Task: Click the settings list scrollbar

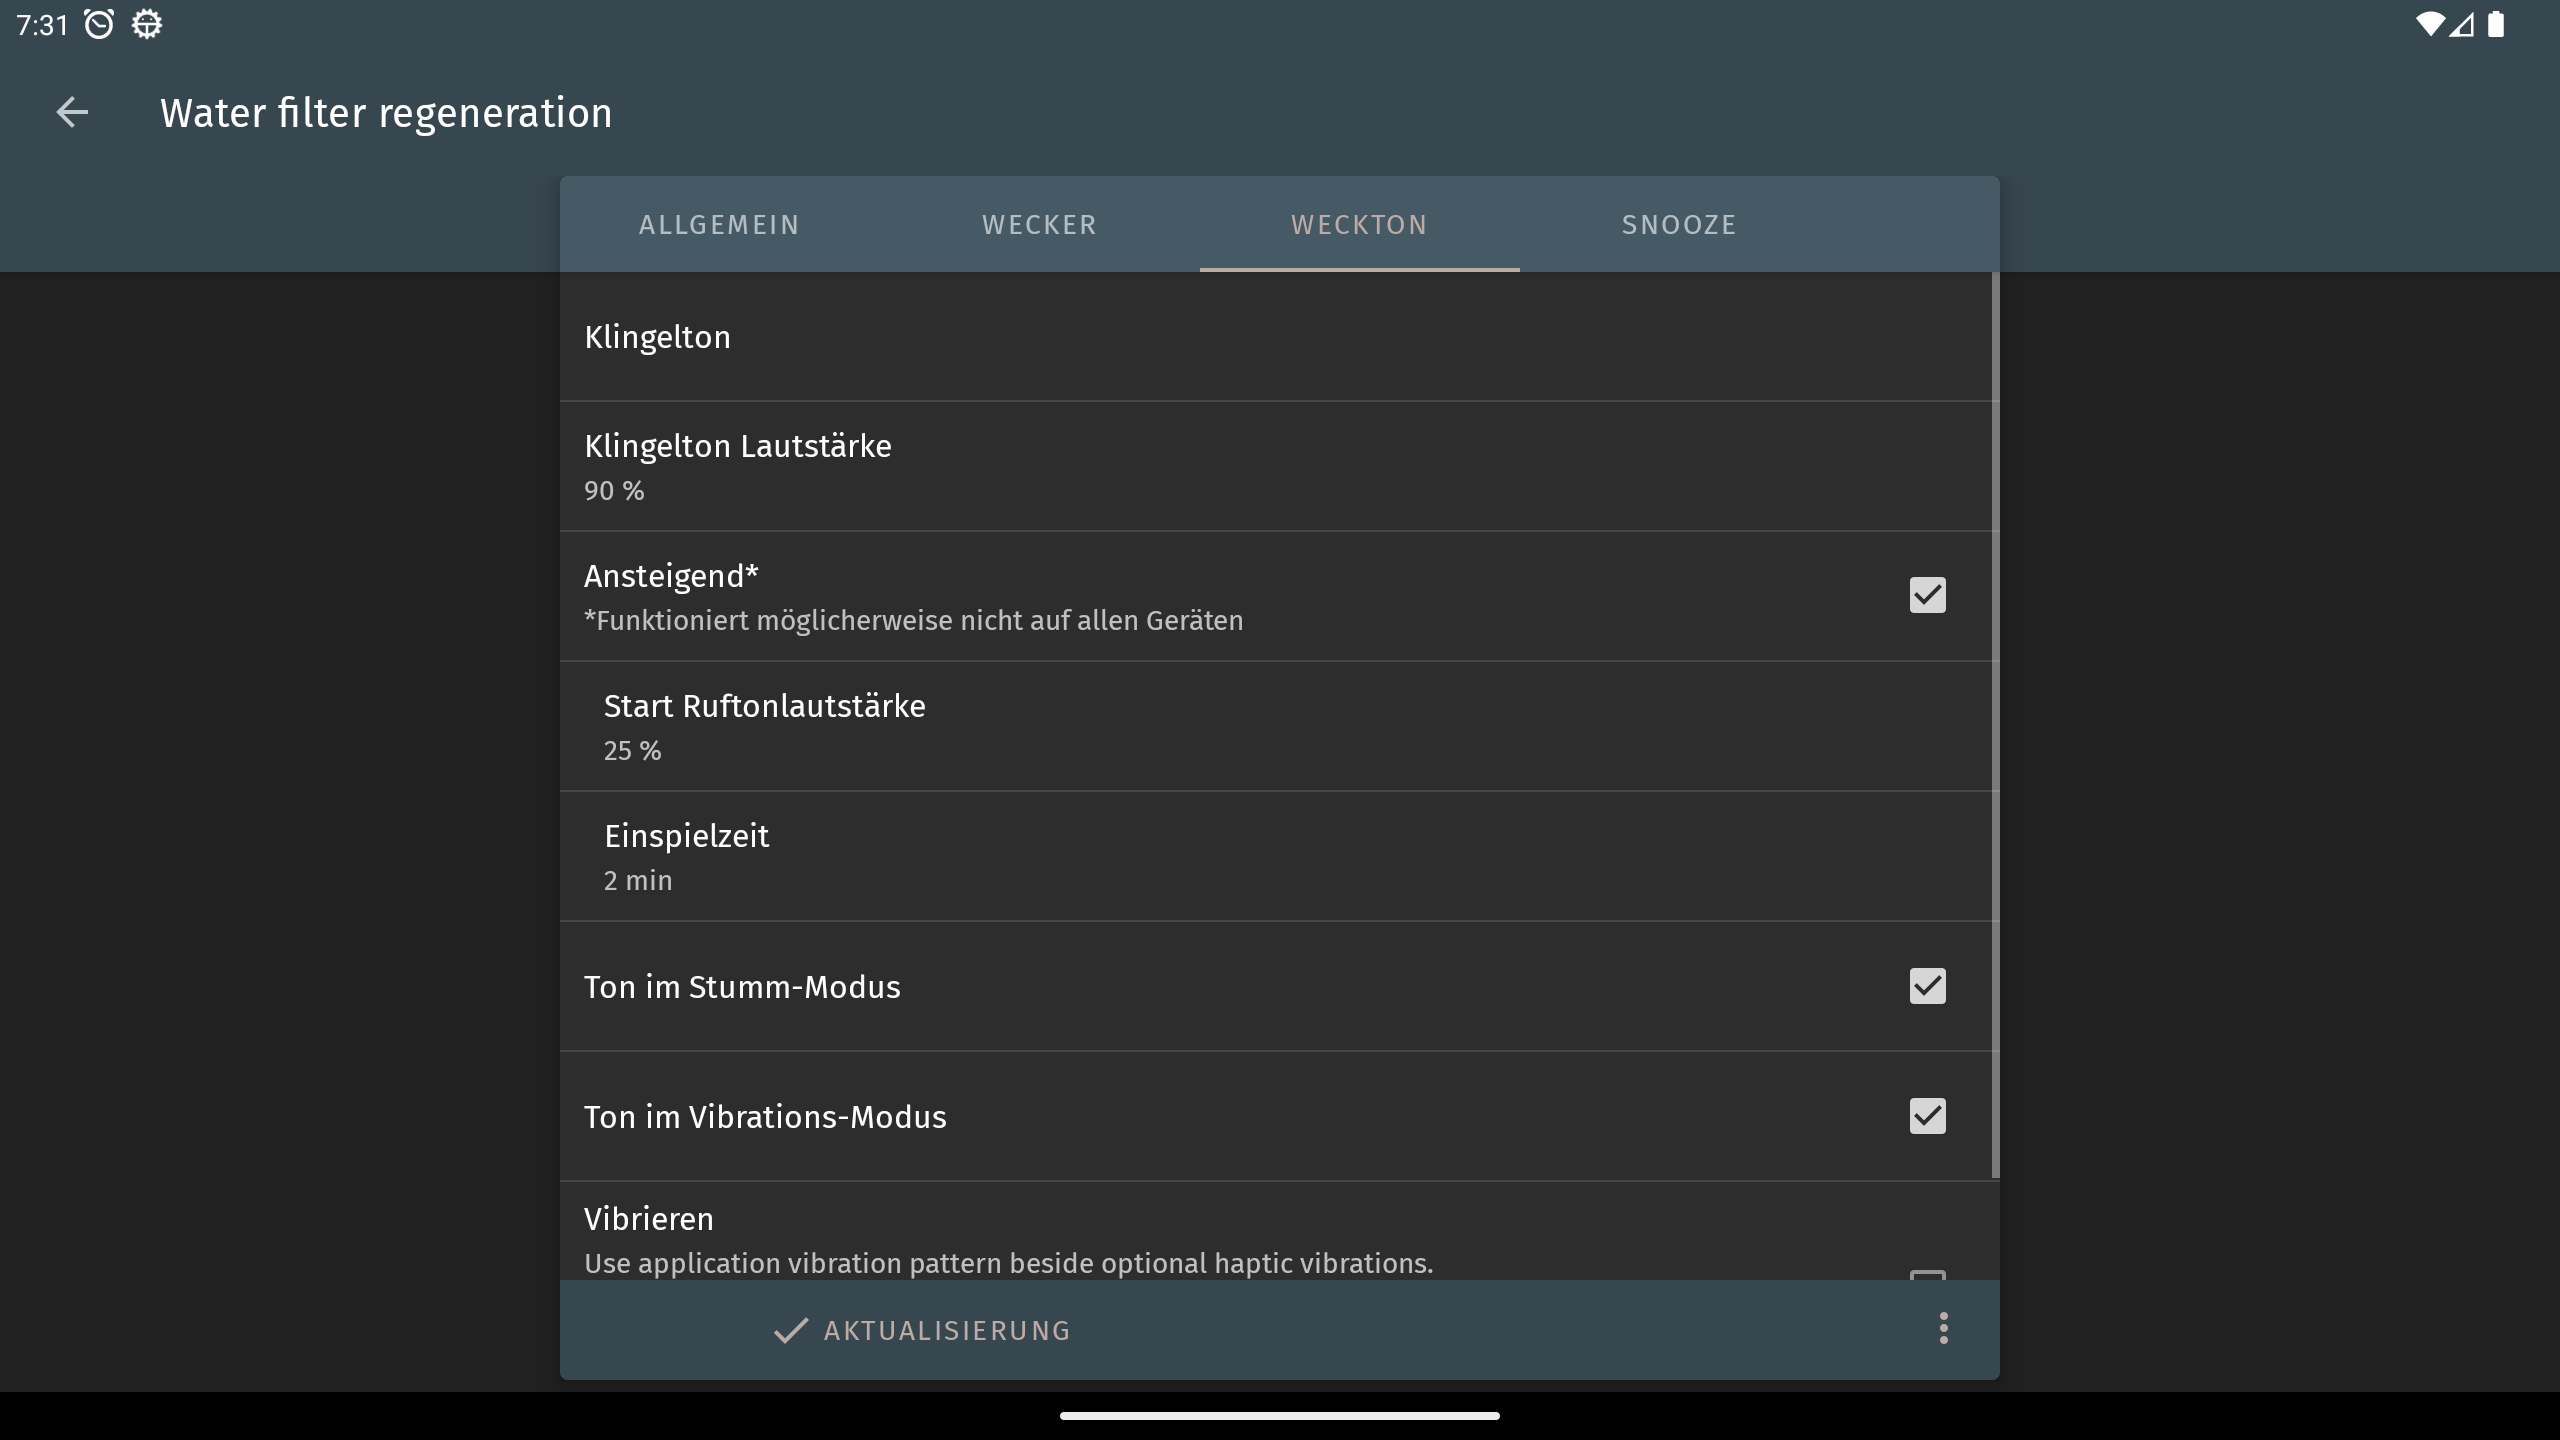Action: [x=1995, y=725]
